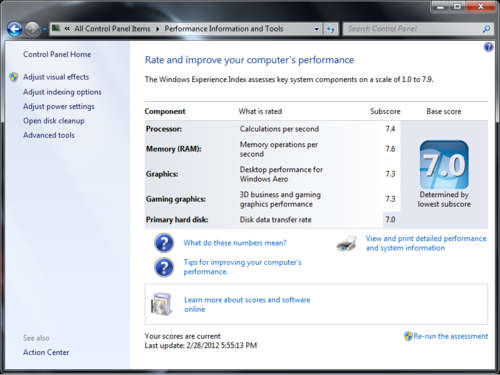
Task: View and print detailed performance information link
Action: [426, 243]
